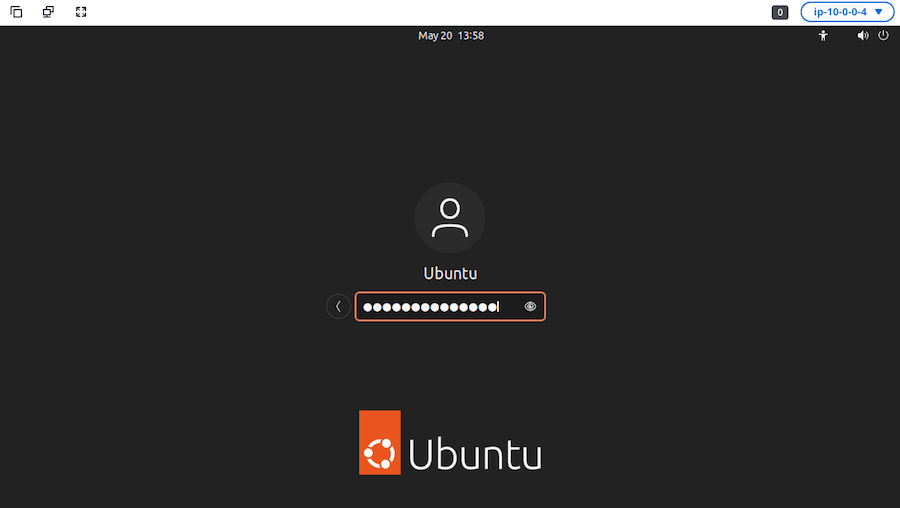900x508 pixels.
Task: Enter fullscreen mode via the expand icon
Action: (81, 12)
